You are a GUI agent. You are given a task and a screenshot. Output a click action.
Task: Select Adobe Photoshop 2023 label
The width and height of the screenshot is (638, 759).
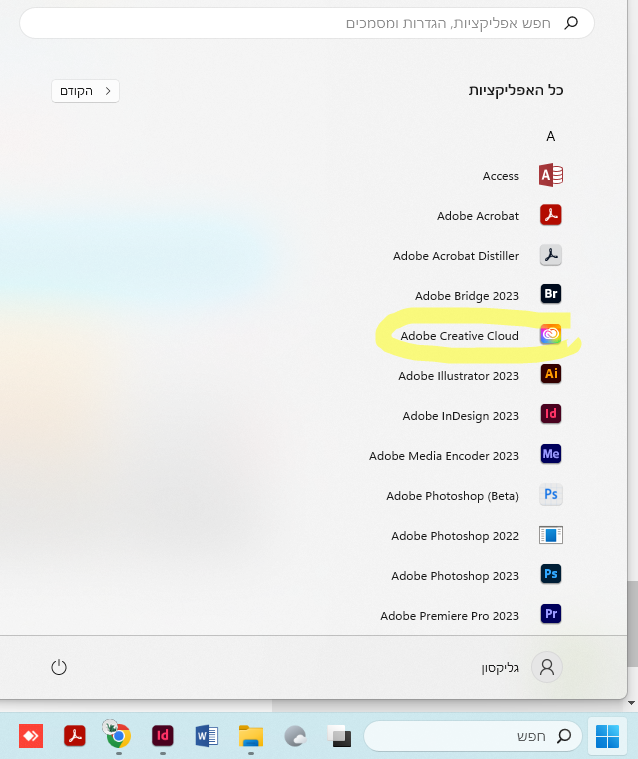pyautogui.click(x=455, y=576)
